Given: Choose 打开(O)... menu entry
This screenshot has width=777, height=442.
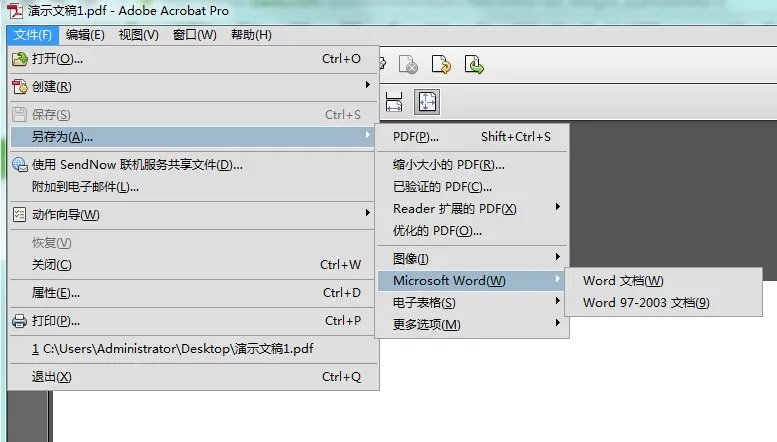Looking at the screenshot, I should [194, 59].
